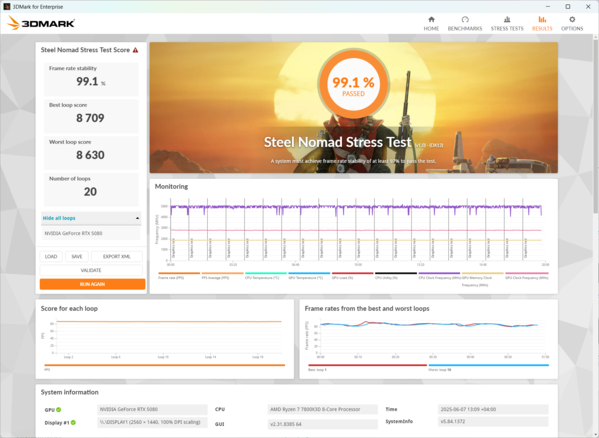Viewport: 599px width, 438px height.
Task: Click the Export XML button
Action: click(x=117, y=256)
